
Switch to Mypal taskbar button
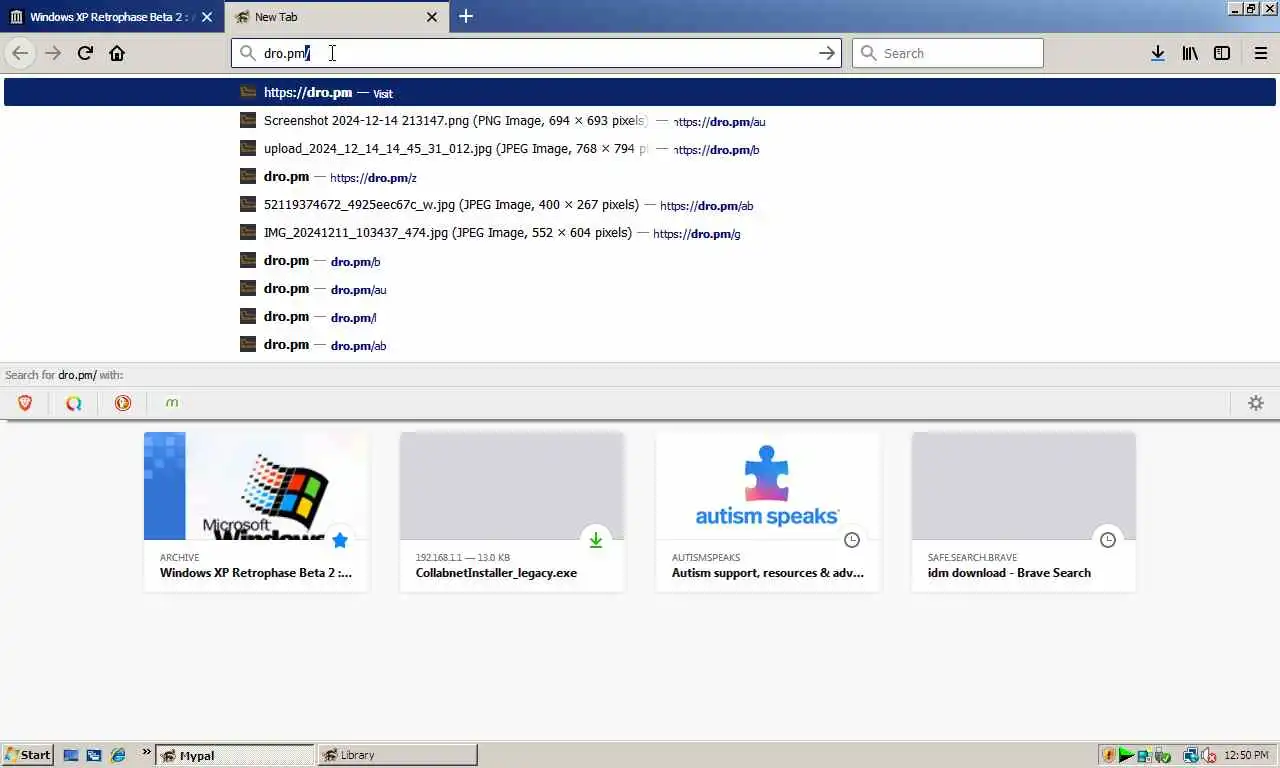click(234, 755)
